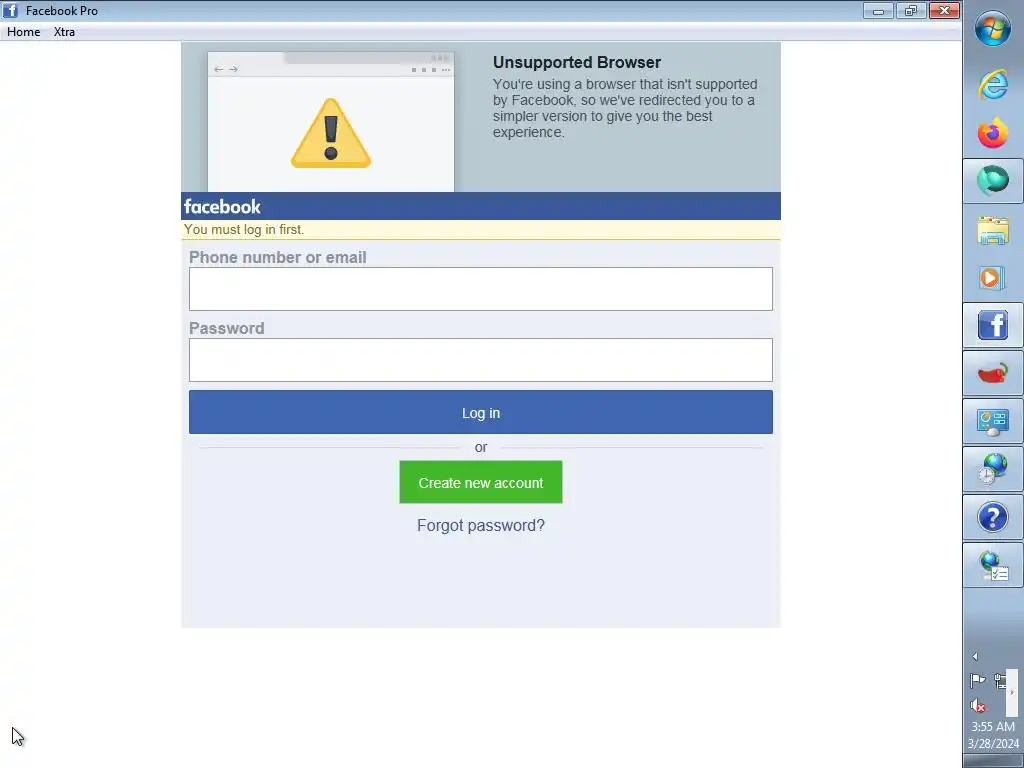The image size is (1024, 768).
Task: Click the Show desktop strip
Action: click(x=993, y=761)
